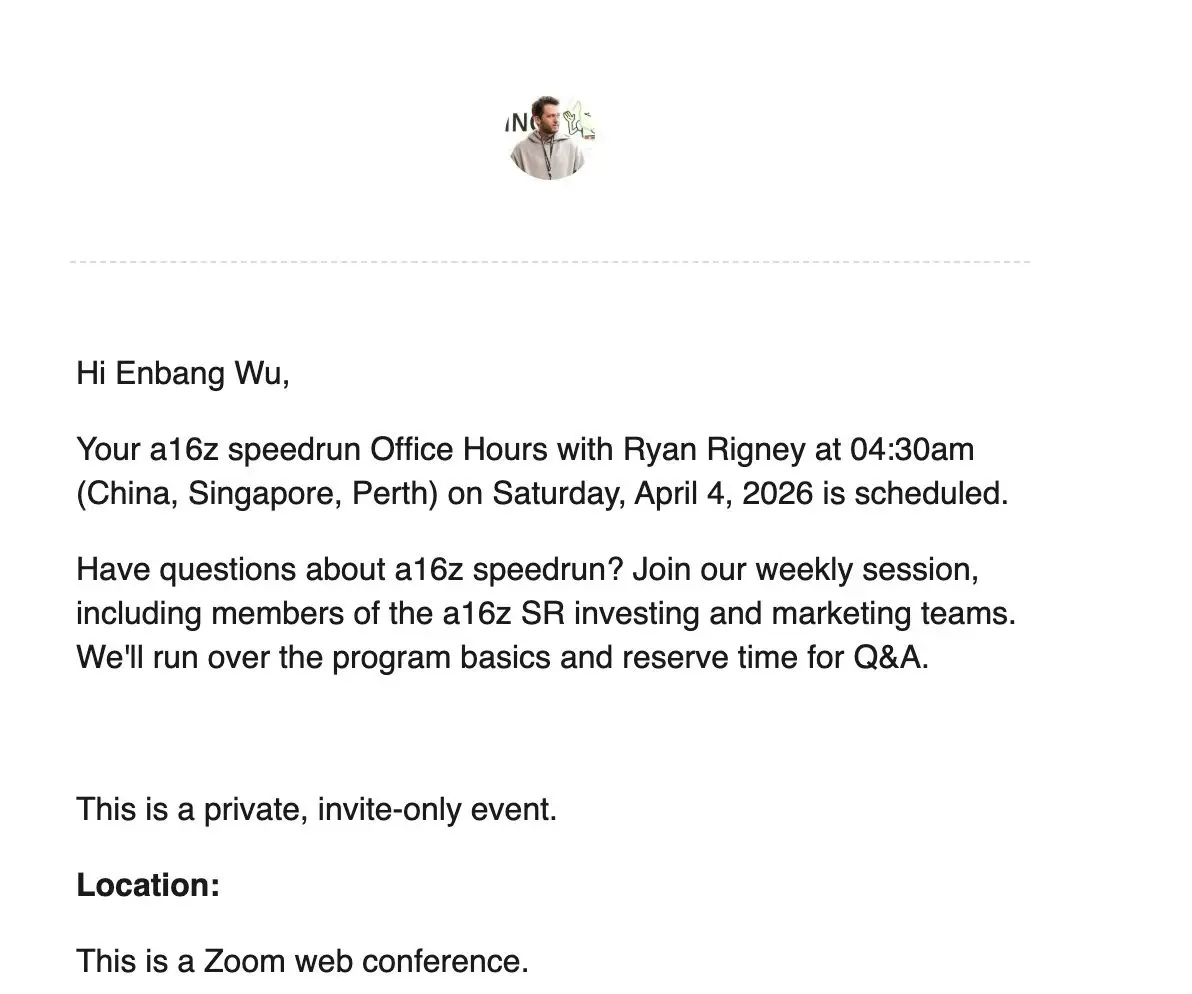This screenshot has width=1192, height=994.
Task: Click the date 'Saturday, April 4, 2026'
Action: [652, 493]
